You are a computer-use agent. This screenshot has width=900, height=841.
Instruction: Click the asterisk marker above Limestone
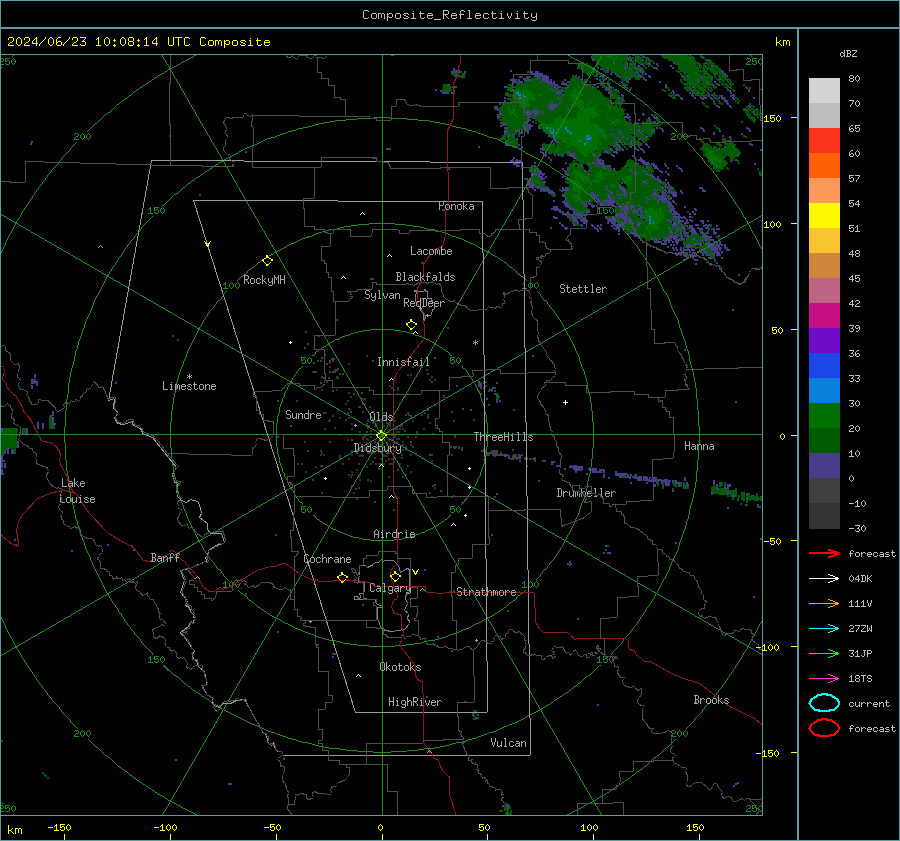(x=189, y=377)
